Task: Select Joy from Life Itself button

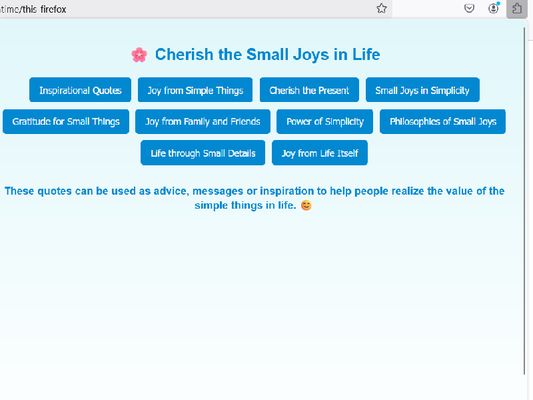Action: [320, 153]
